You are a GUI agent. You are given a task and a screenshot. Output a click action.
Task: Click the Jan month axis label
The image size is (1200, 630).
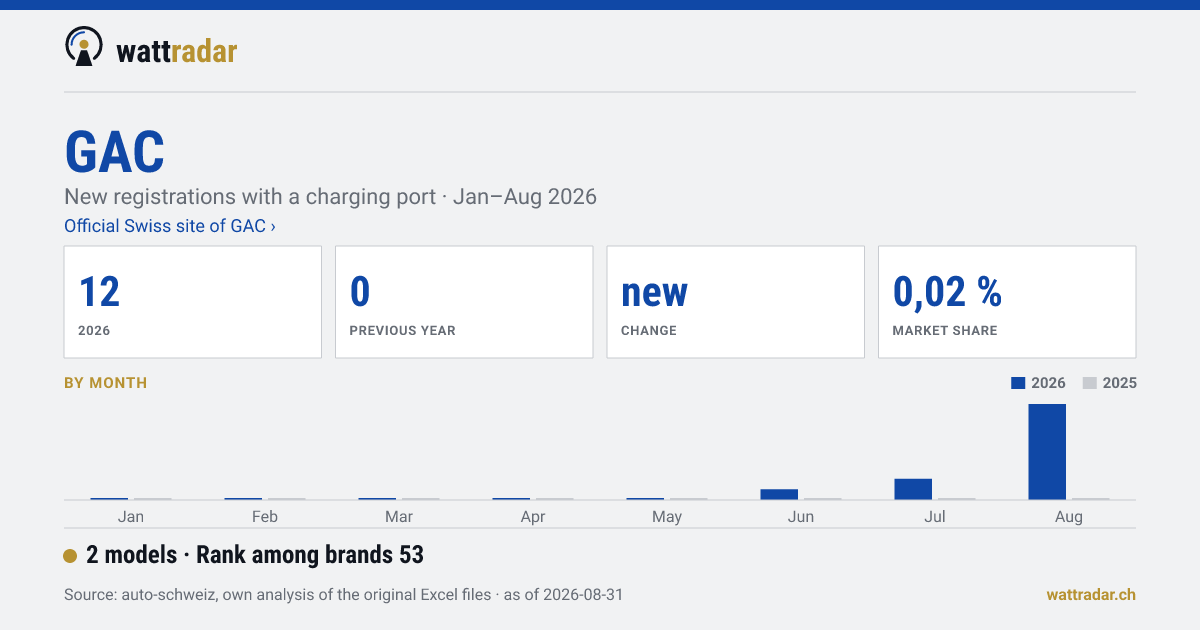pos(131,516)
